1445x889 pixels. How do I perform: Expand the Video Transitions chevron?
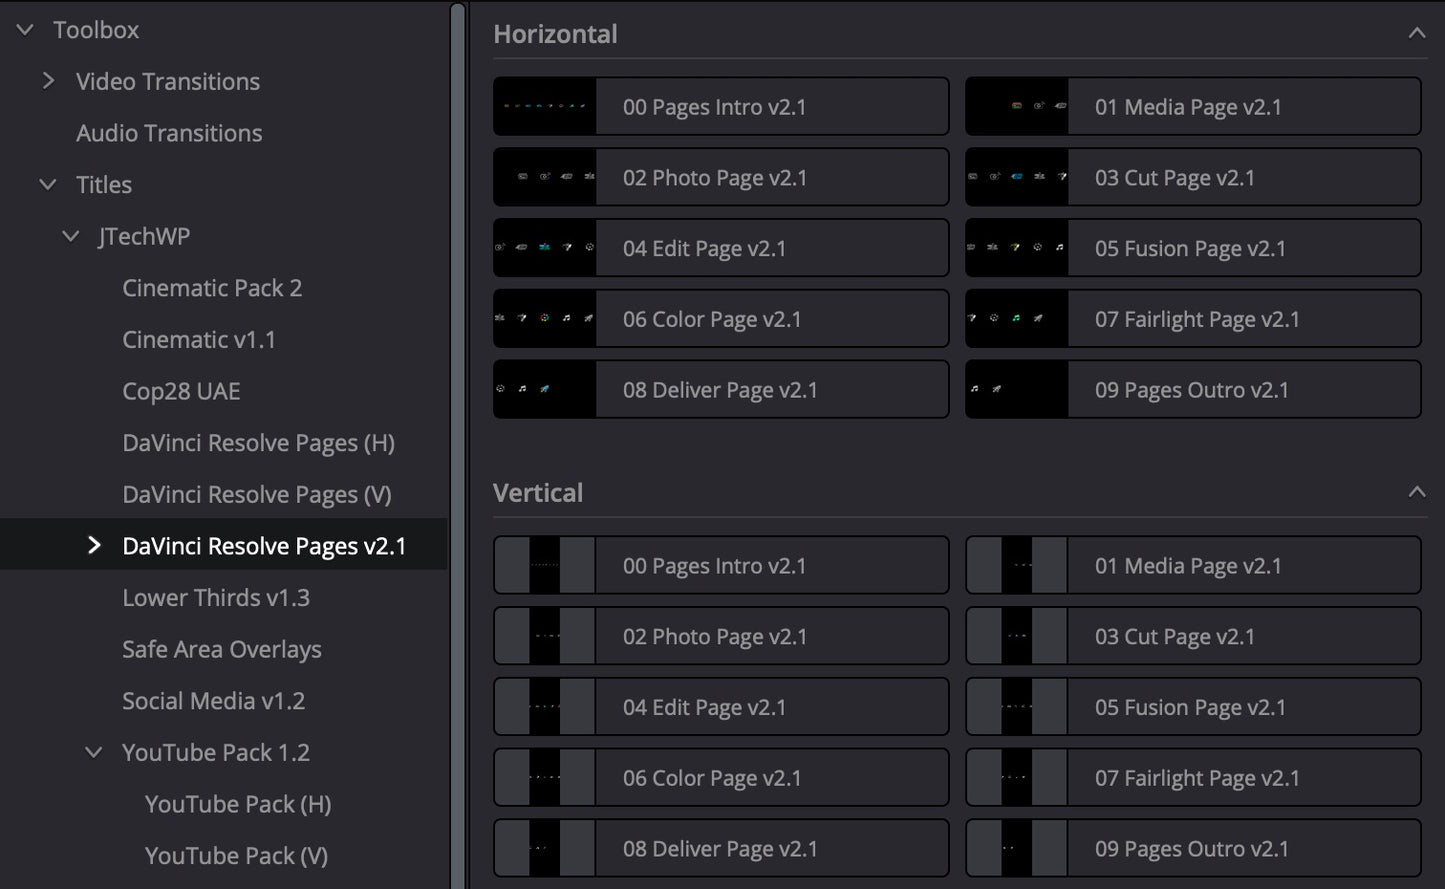tap(48, 81)
